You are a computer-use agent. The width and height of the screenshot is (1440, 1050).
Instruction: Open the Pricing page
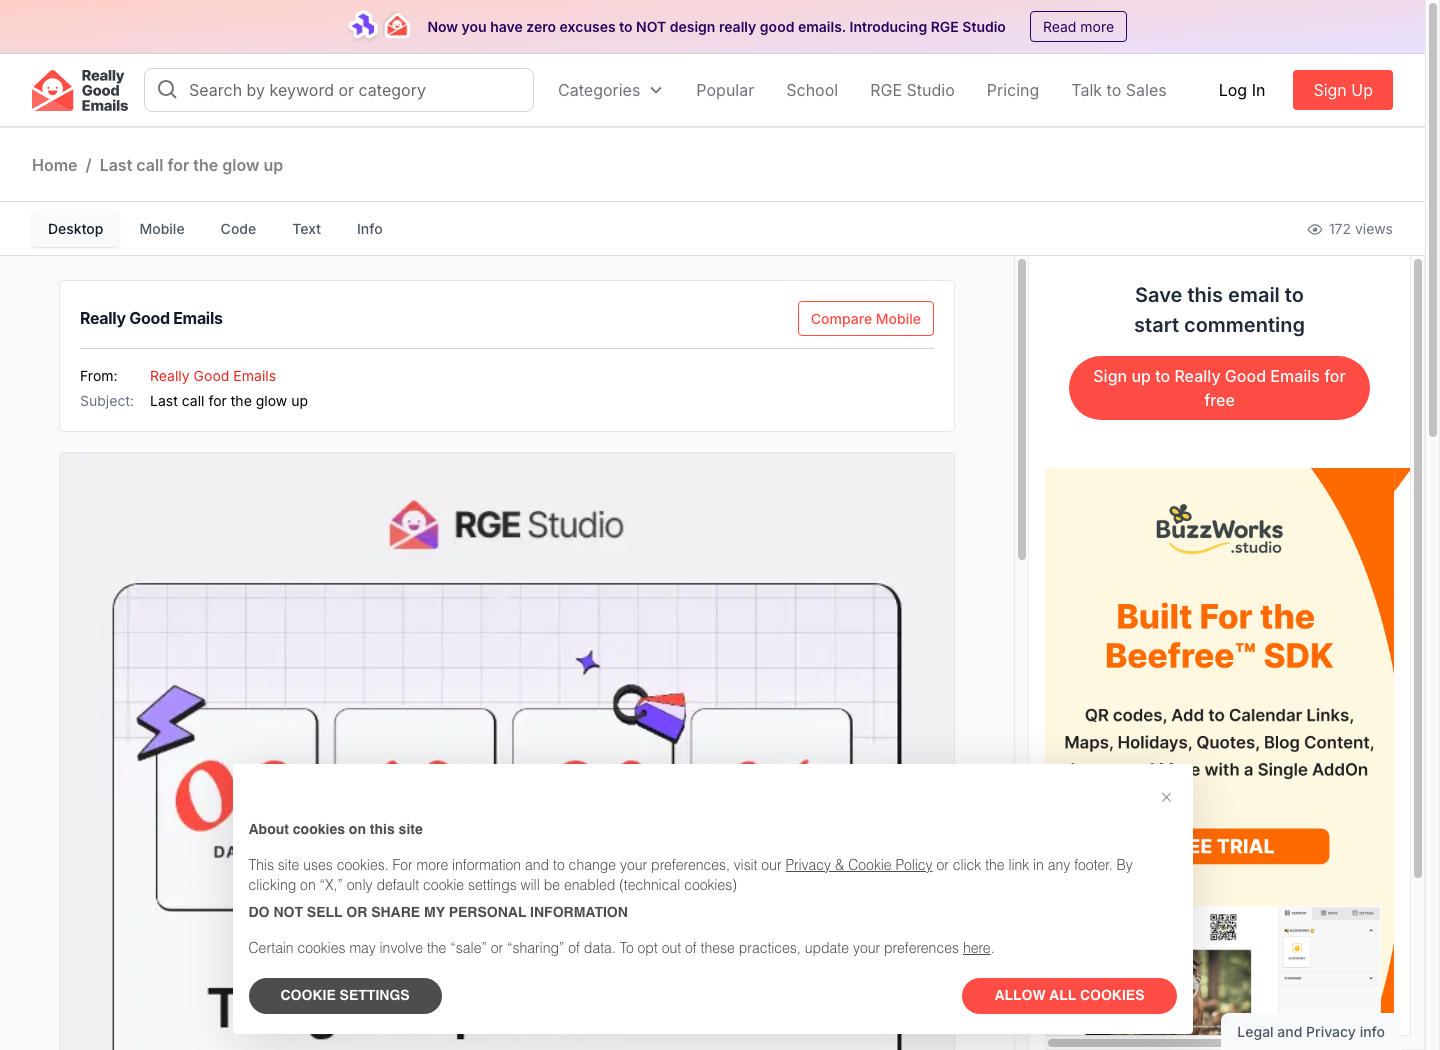point(1013,90)
